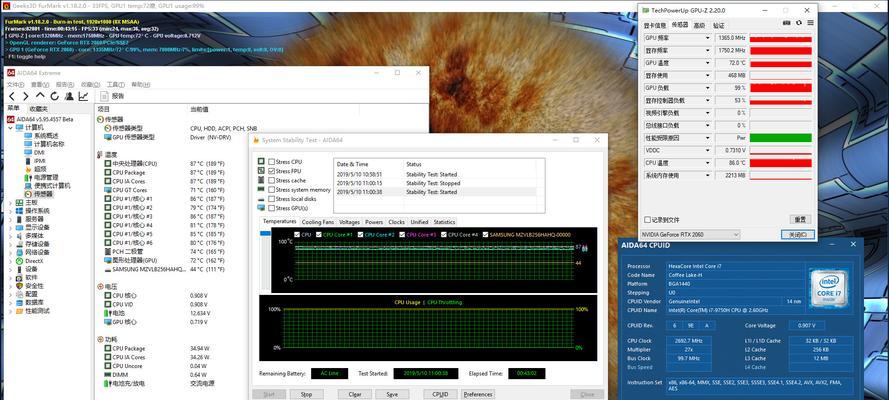
Task: Open 显卡信息 tab in GPU-Z
Action: [x=655, y=25]
